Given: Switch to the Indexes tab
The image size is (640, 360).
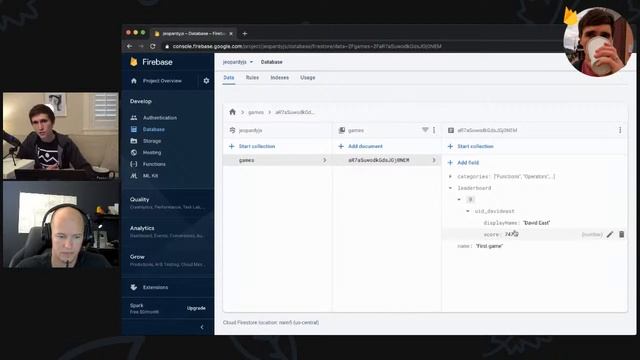Looking at the screenshot, I should [280, 78].
